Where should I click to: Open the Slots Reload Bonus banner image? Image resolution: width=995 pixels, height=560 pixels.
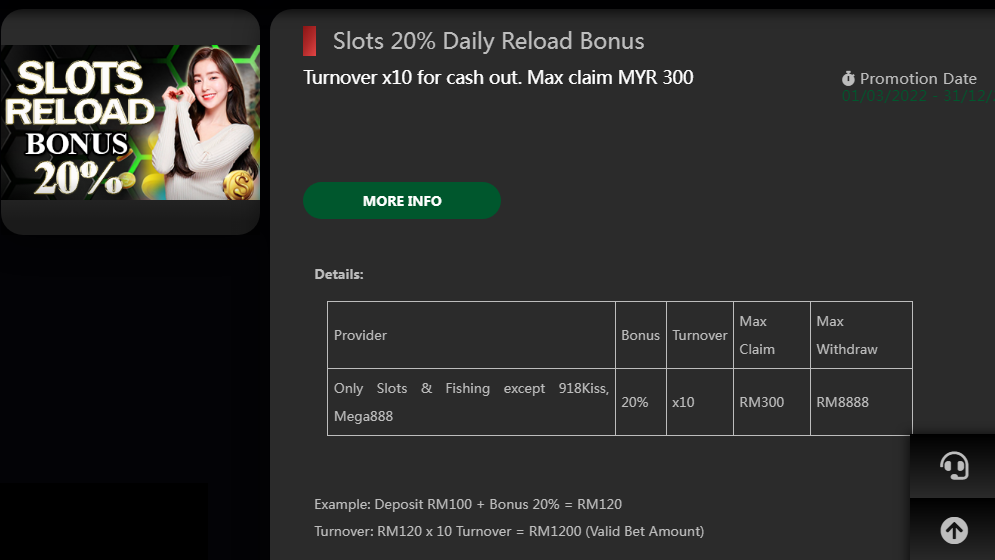130,122
